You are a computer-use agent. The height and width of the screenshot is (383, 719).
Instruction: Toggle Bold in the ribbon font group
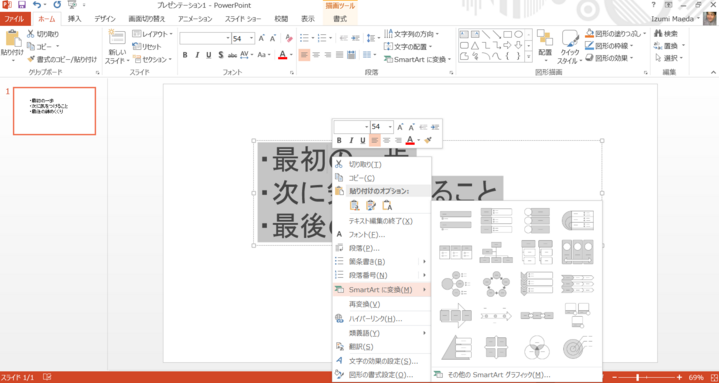185,55
